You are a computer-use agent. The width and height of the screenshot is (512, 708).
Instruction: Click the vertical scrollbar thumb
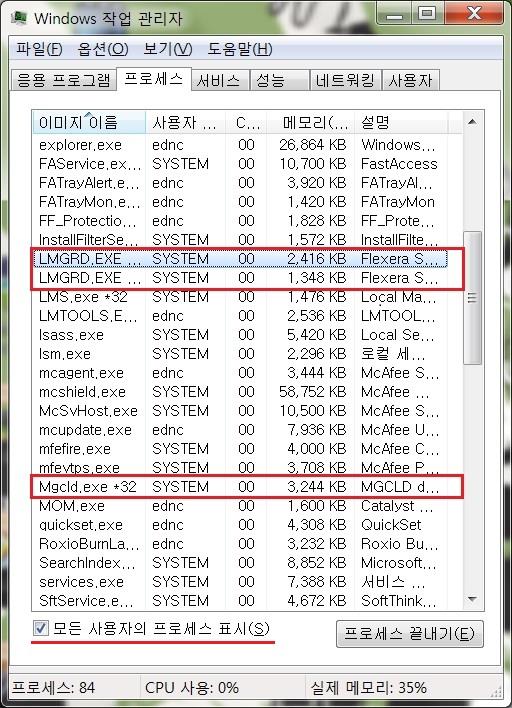[x=472, y=298]
